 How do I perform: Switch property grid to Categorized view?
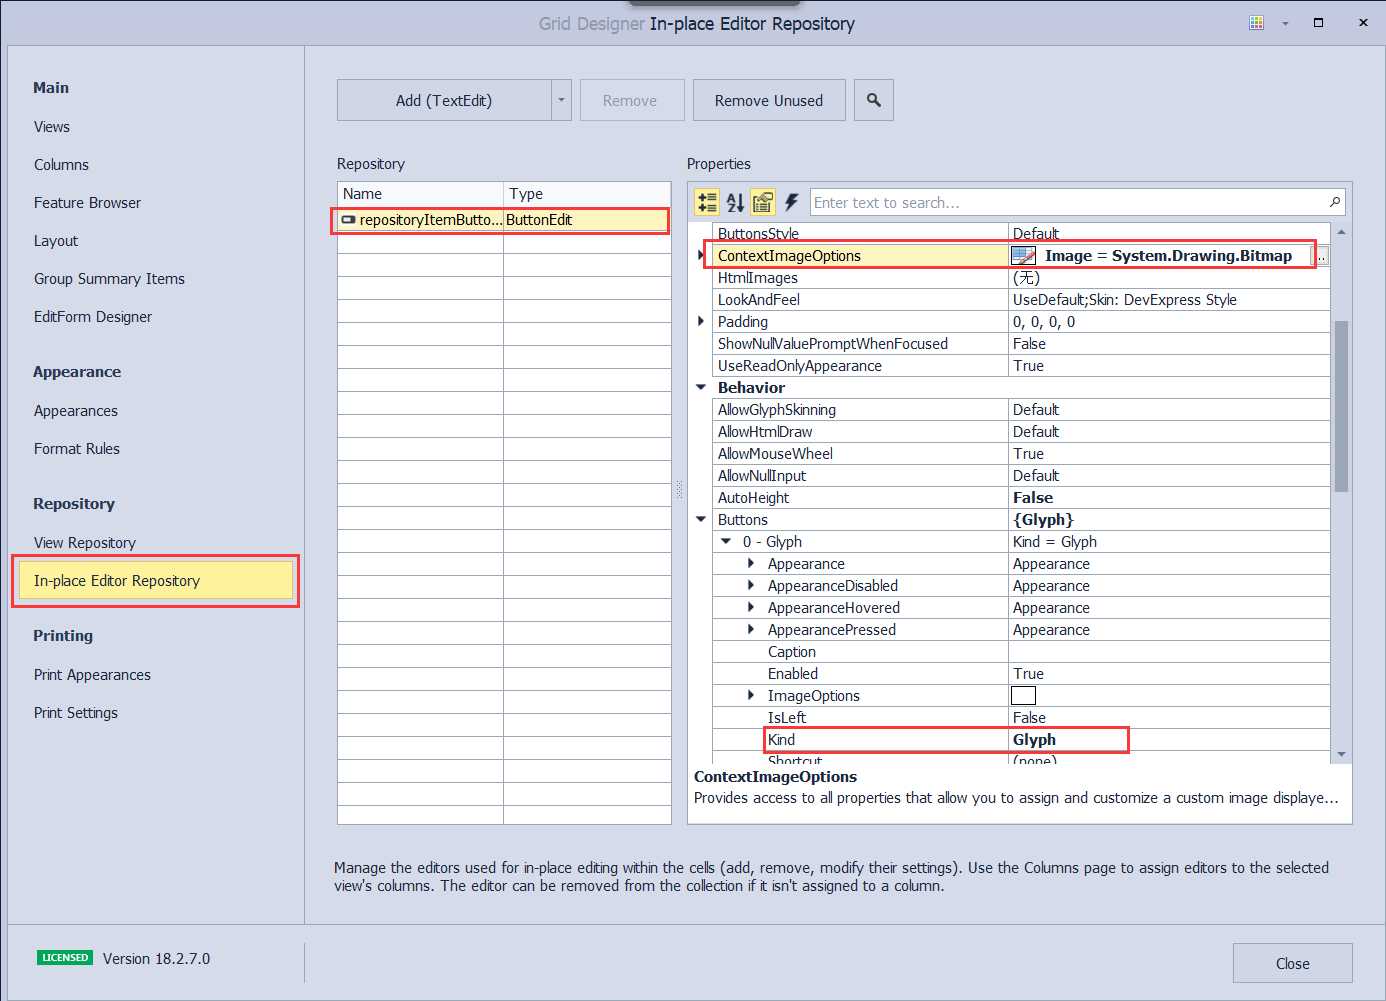[x=707, y=202]
